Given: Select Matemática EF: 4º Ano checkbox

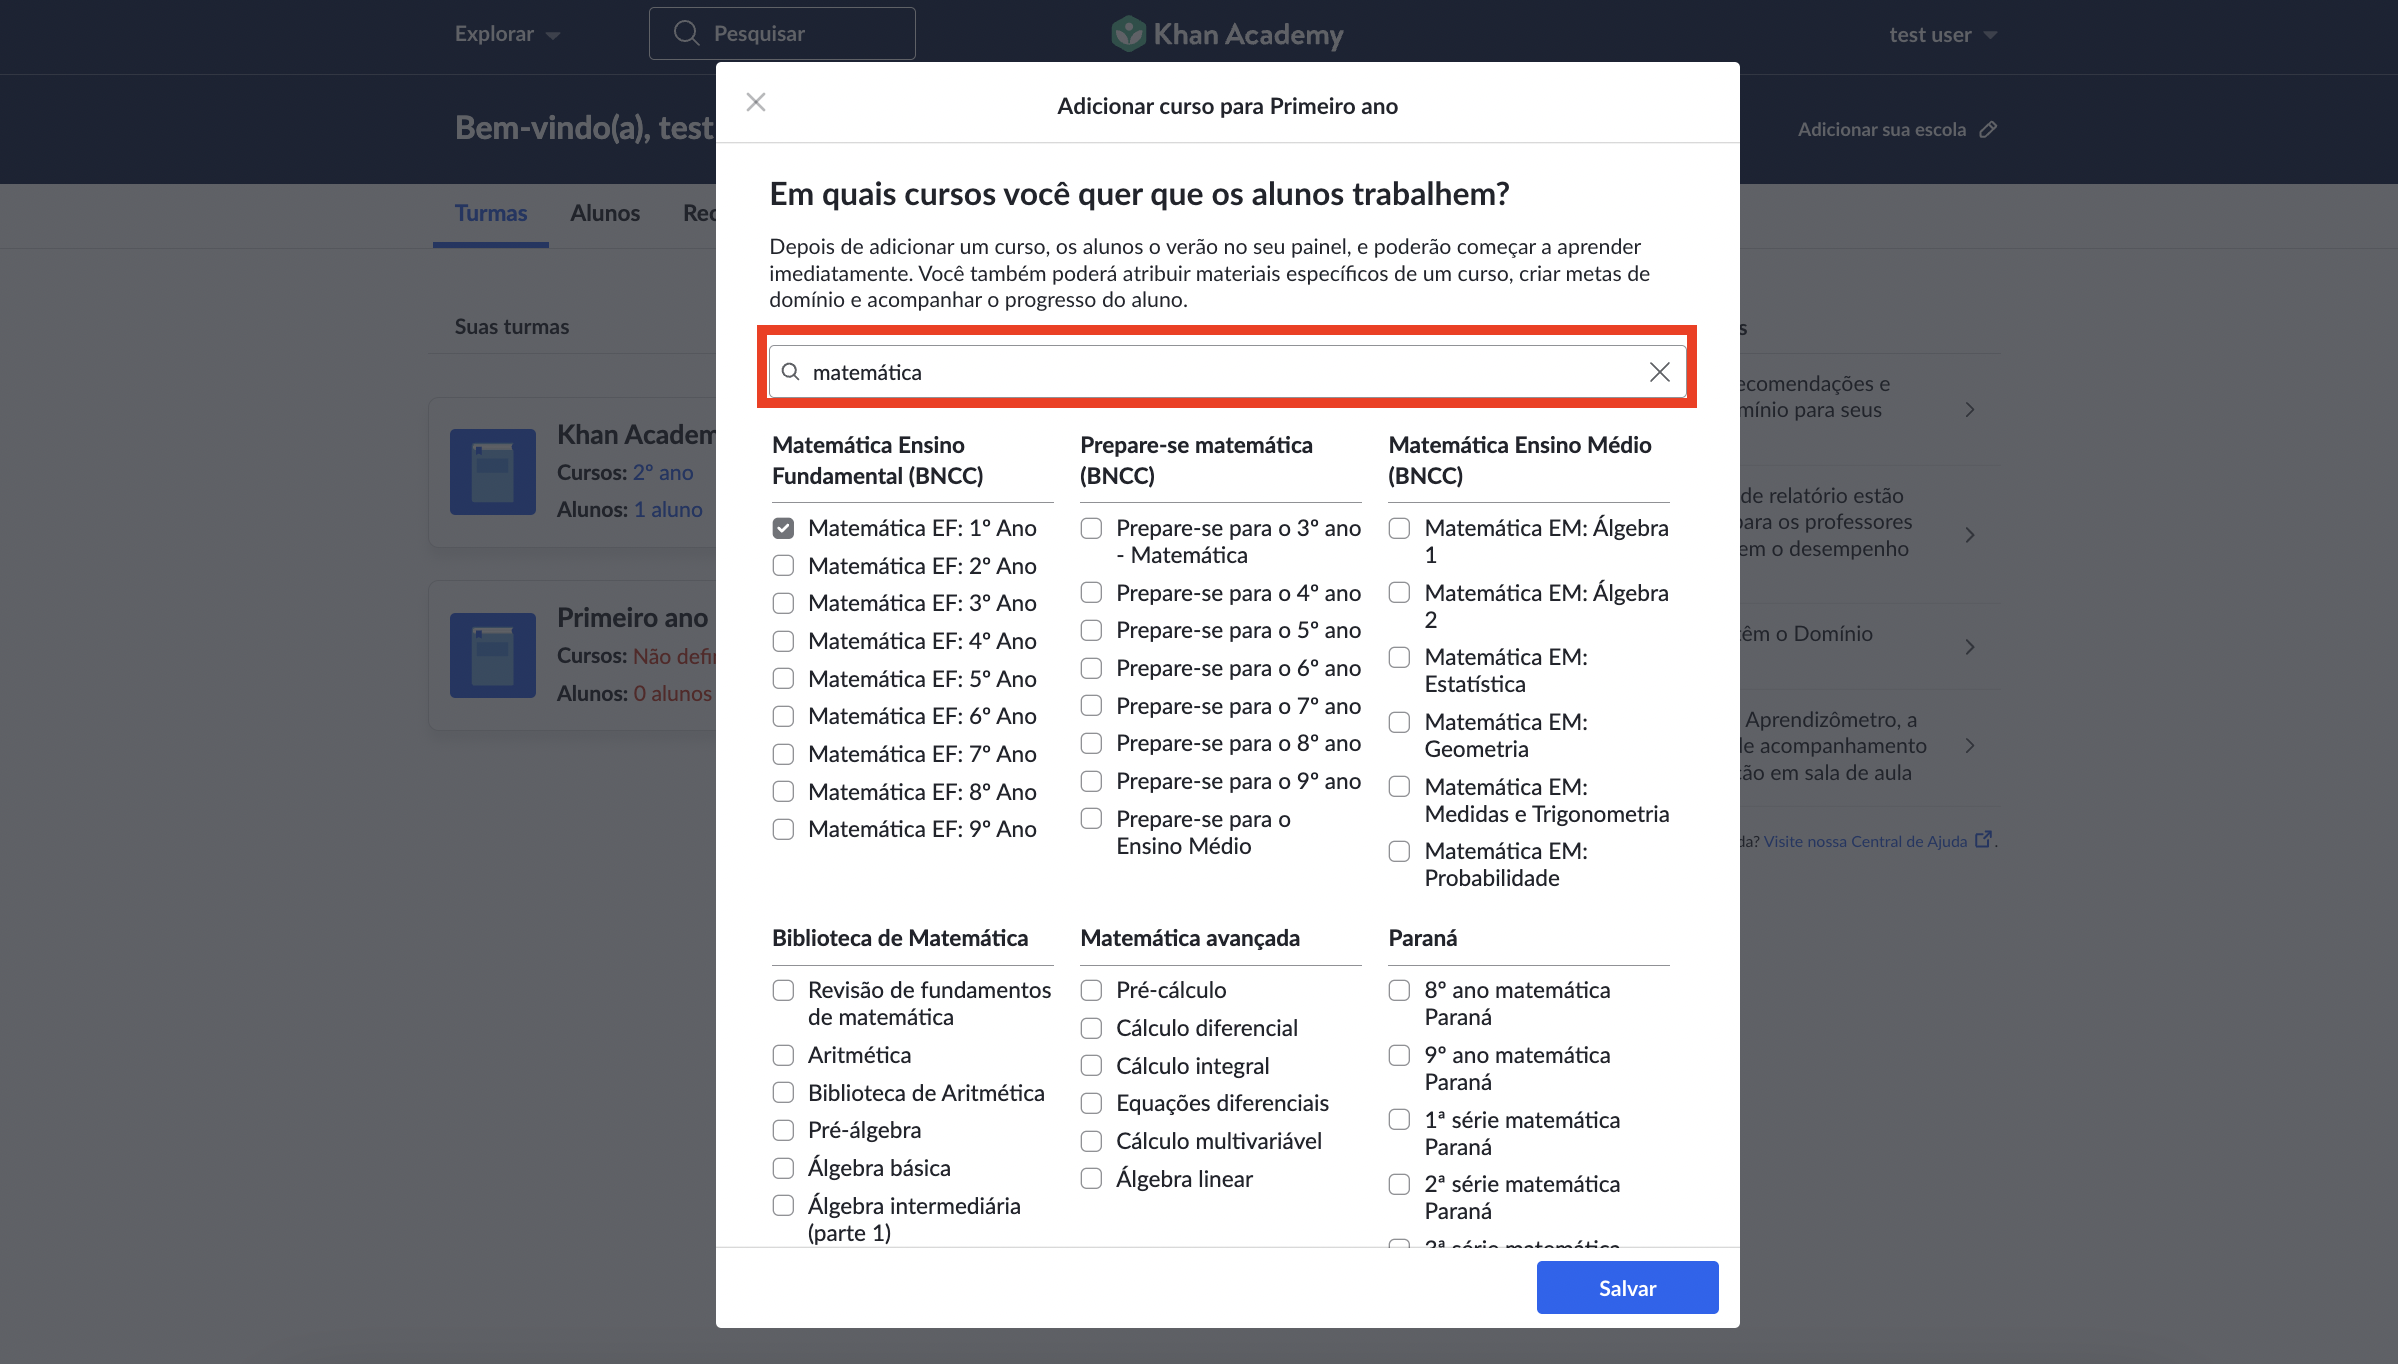Looking at the screenshot, I should [783, 641].
